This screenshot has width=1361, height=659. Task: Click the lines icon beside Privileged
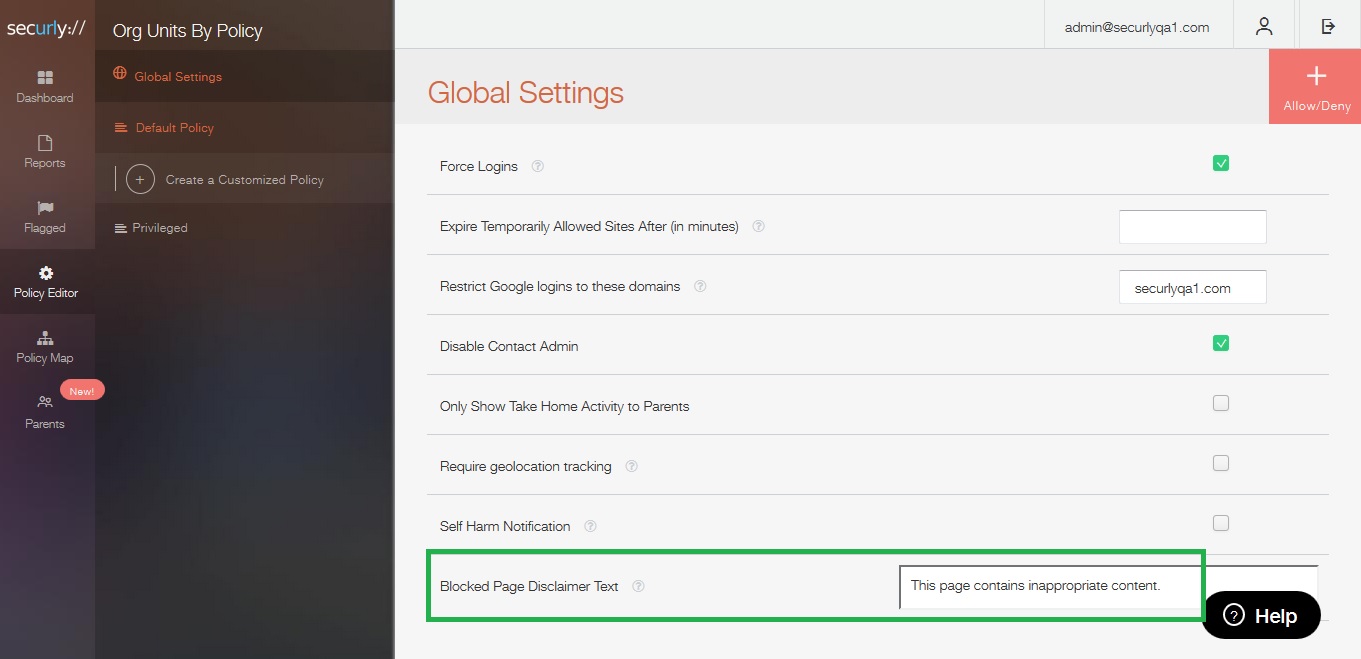[x=121, y=228]
